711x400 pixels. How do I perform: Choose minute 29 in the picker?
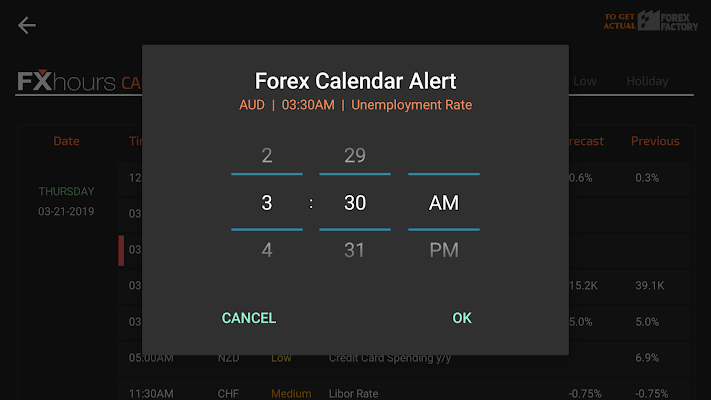pyautogui.click(x=355, y=156)
